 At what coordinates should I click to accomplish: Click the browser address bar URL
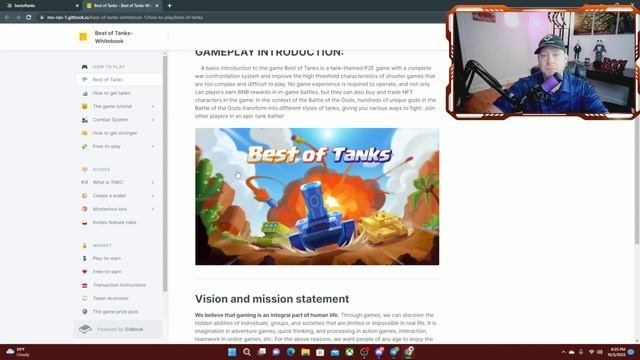pyautogui.click(x=125, y=18)
